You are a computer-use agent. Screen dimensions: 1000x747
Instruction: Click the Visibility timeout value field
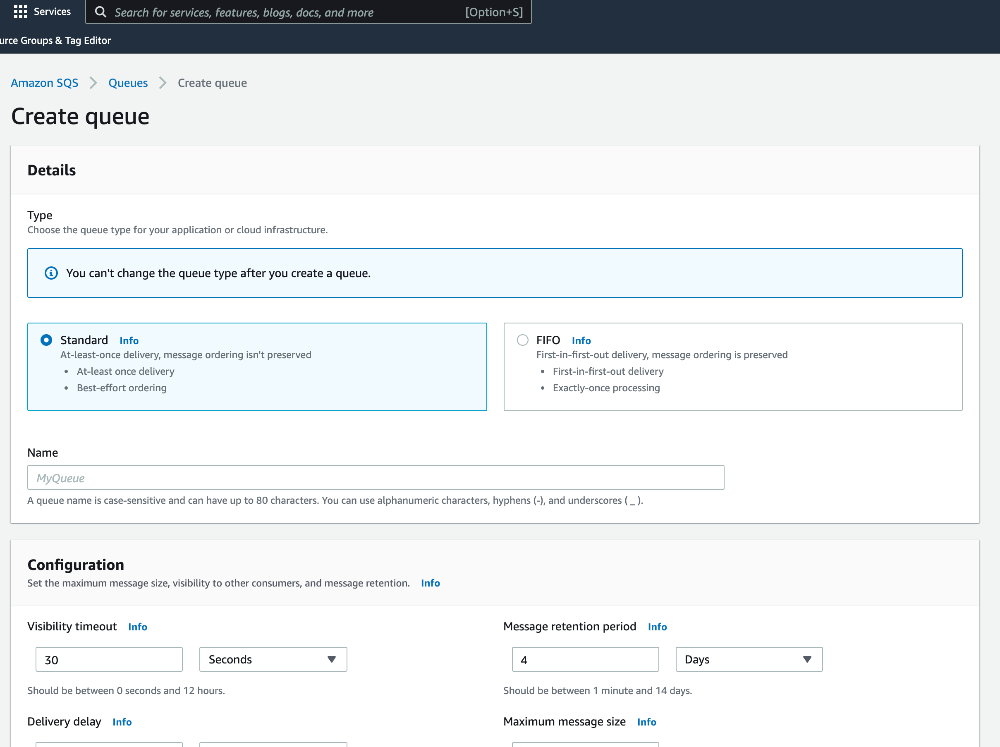109,659
